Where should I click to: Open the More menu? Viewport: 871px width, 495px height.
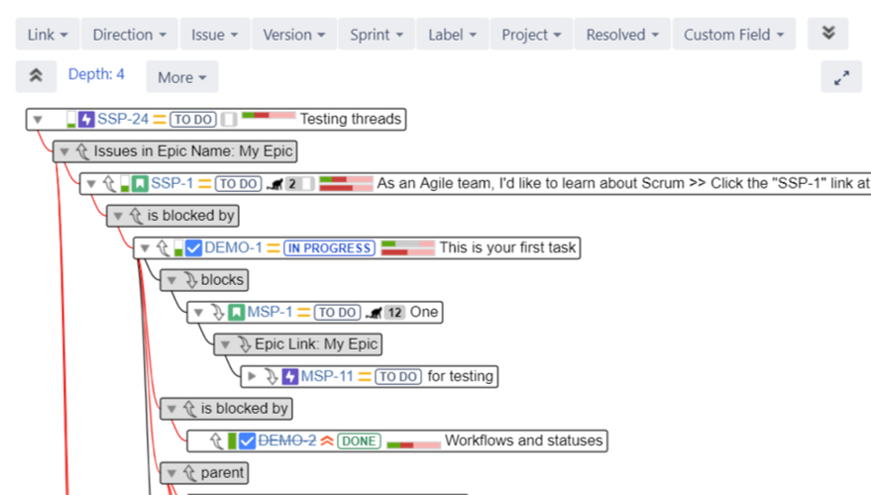(182, 77)
